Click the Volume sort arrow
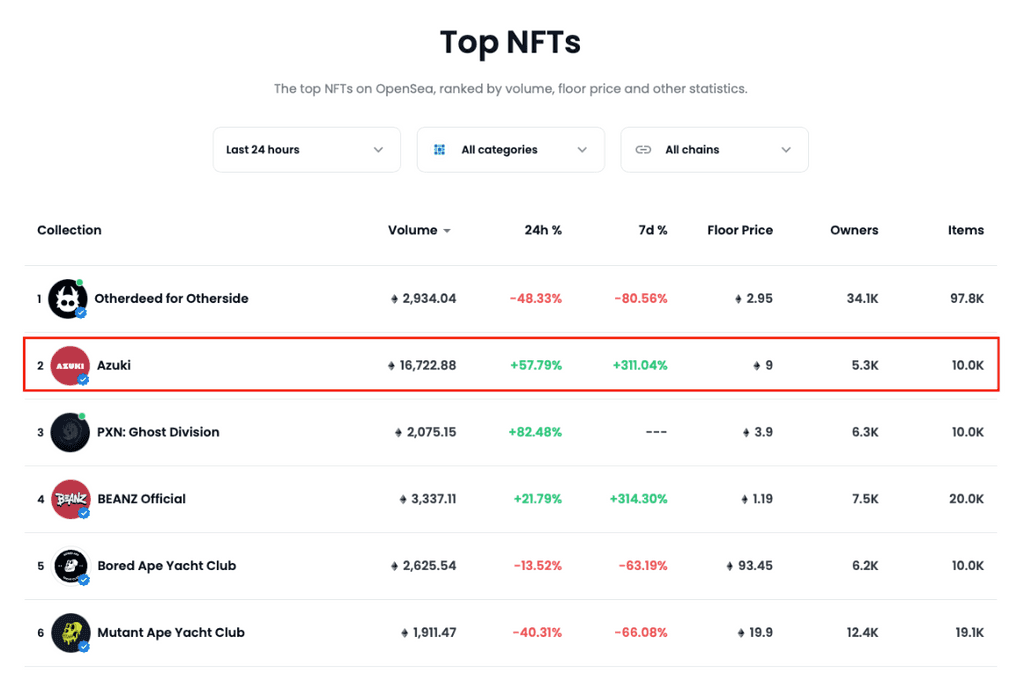Image resolution: width=1024 pixels, height=673 pixels. pyautogui.click(x=447, y=230)
